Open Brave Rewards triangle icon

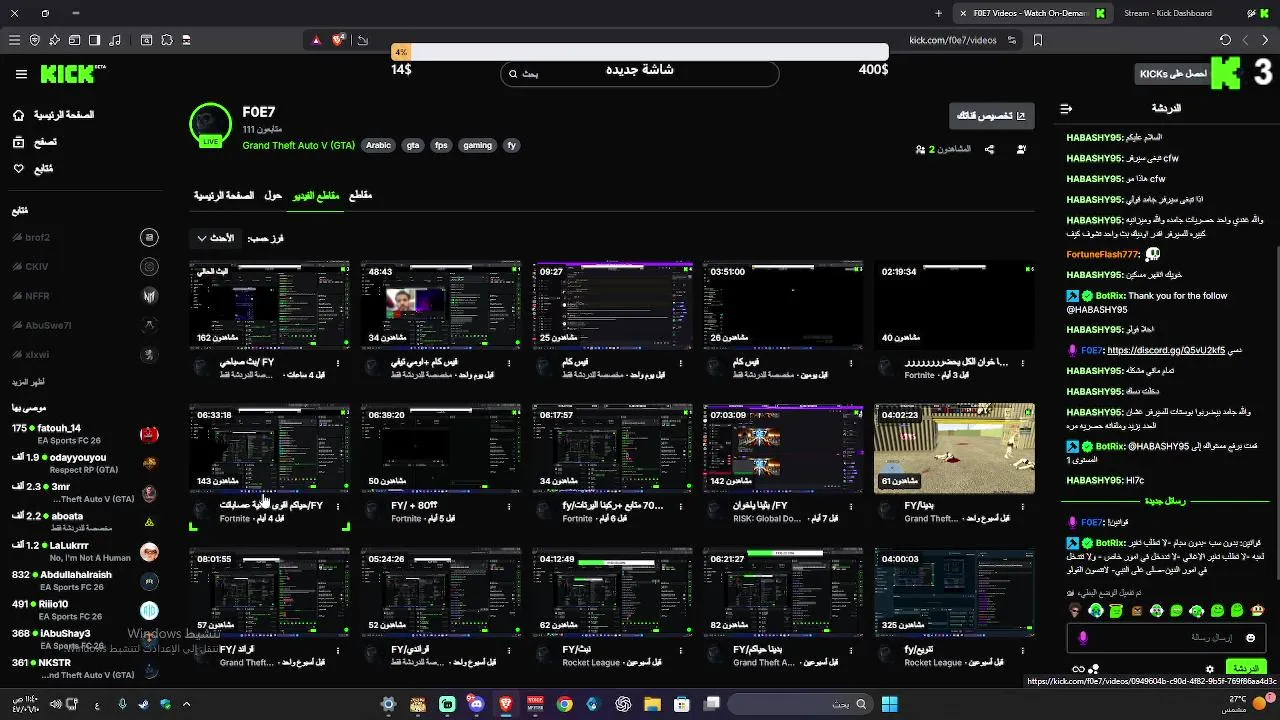pos(316,40)
